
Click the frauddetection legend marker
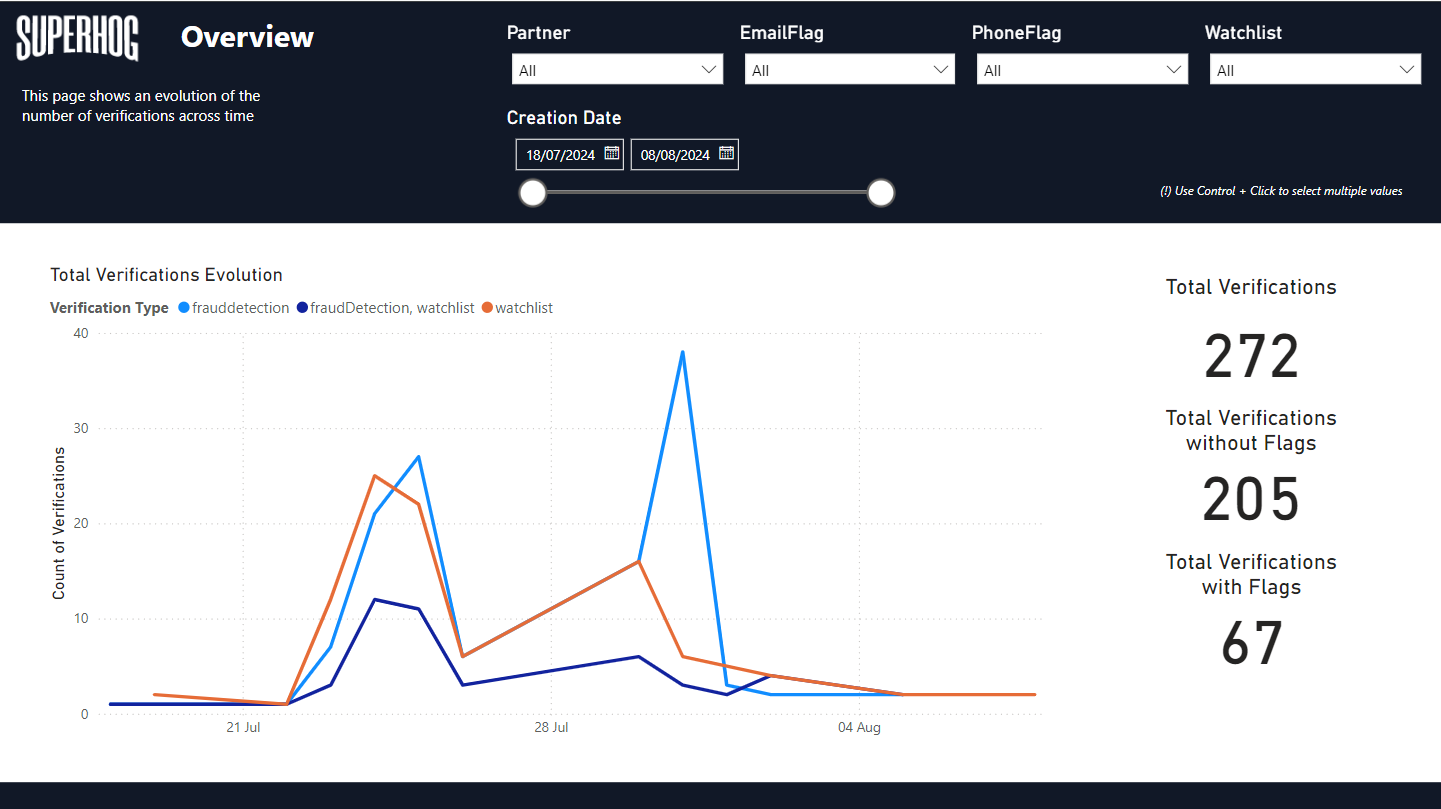point(184,308)
